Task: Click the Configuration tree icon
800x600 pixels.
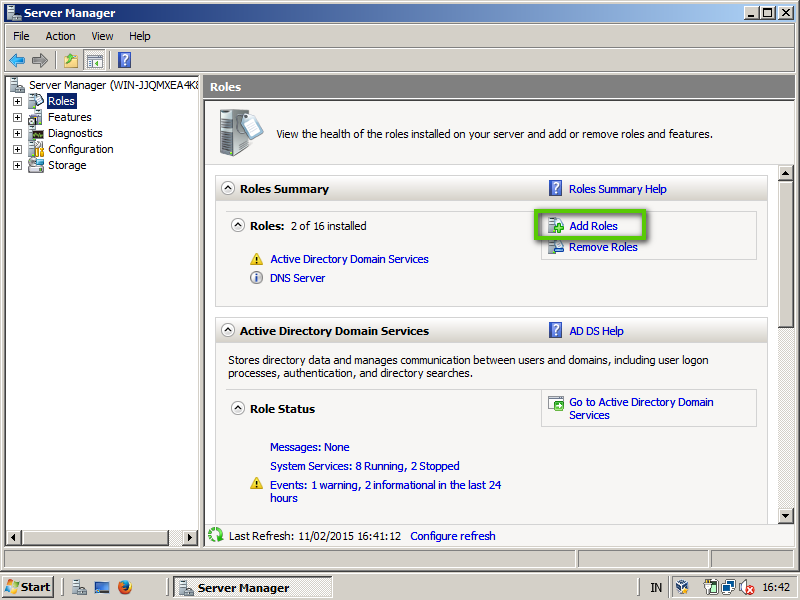Action: [x=36, y=149]
